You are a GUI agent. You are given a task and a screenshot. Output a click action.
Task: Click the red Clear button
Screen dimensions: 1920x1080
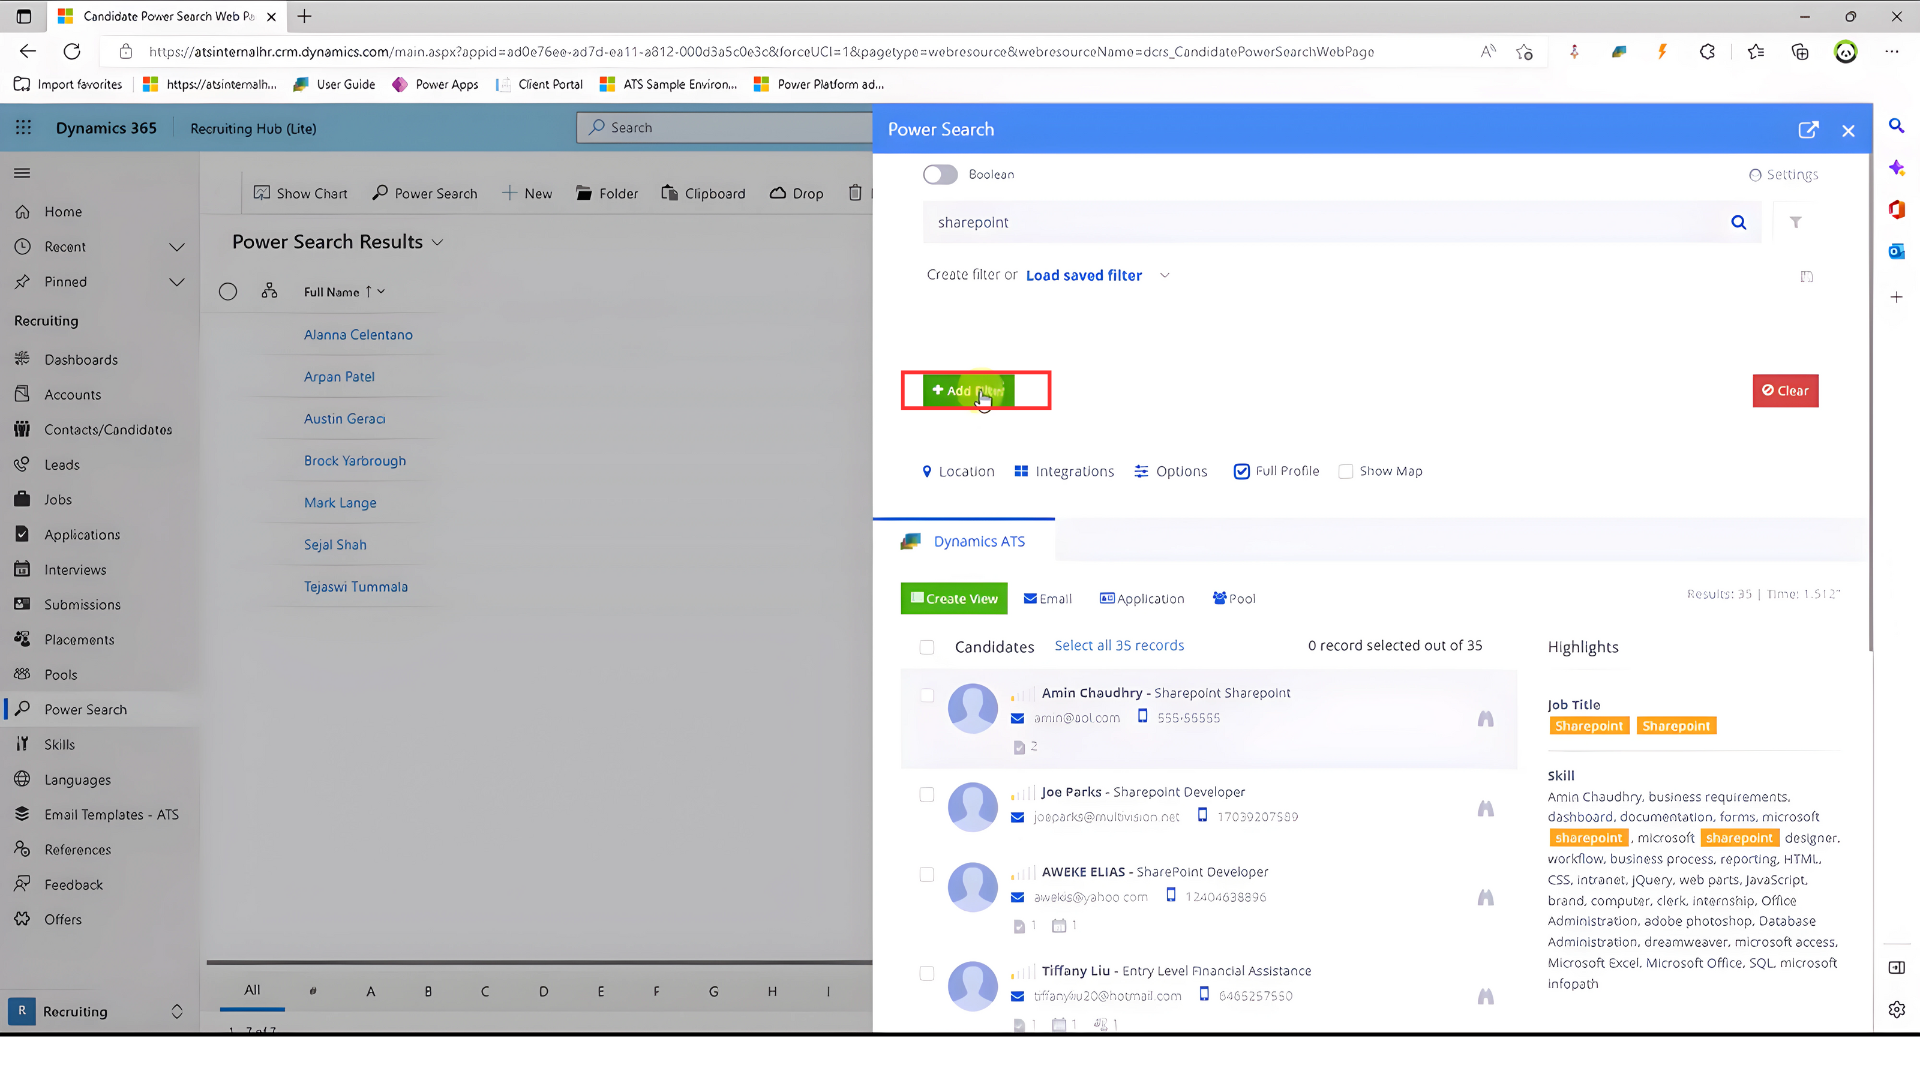click(x=1785, y=390)
